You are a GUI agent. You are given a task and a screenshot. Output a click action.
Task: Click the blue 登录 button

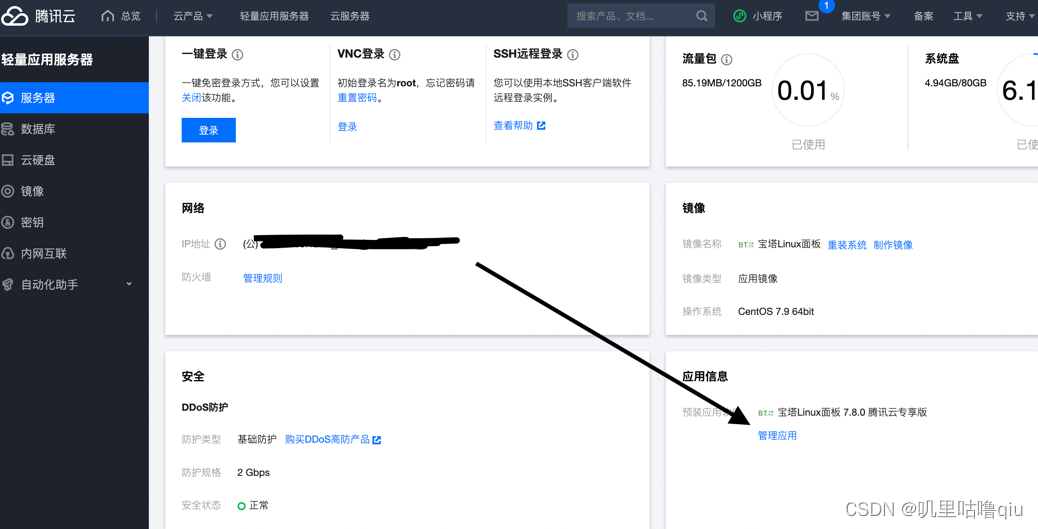coord(209,130)
